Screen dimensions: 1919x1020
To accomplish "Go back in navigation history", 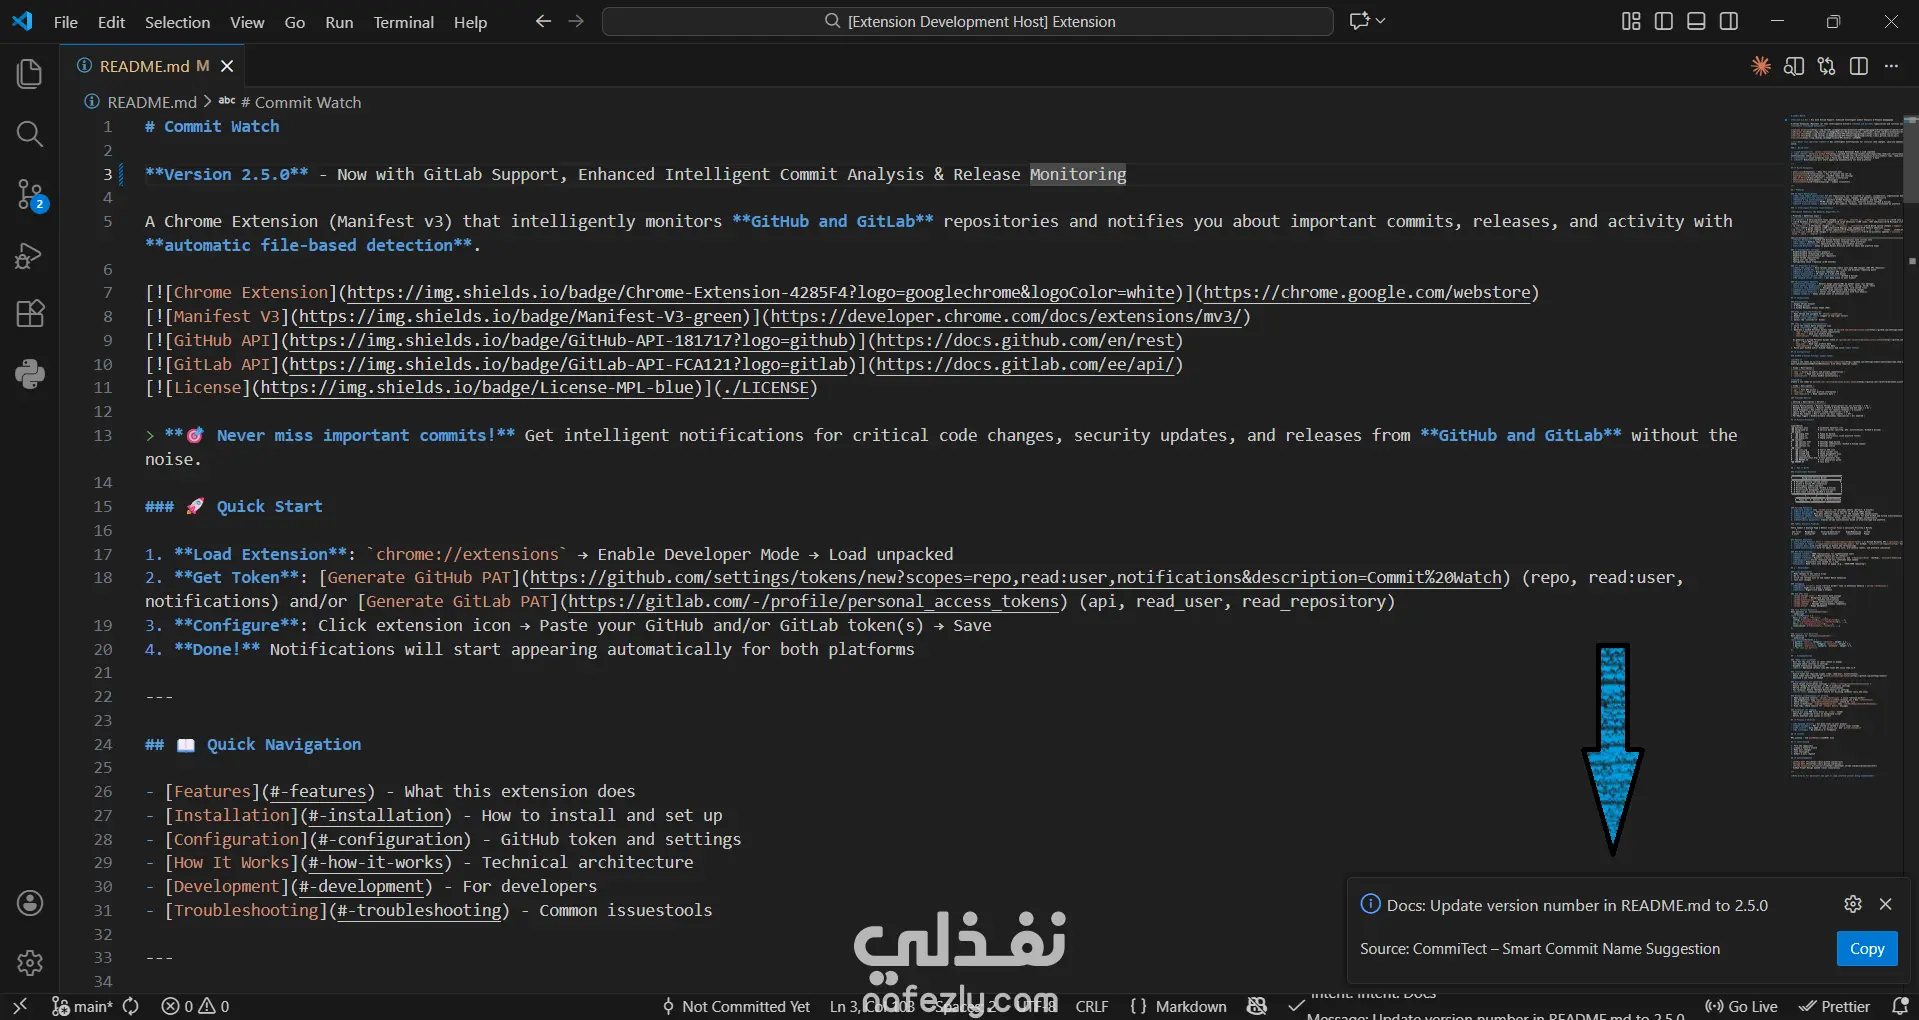I will tap(543, 21).
